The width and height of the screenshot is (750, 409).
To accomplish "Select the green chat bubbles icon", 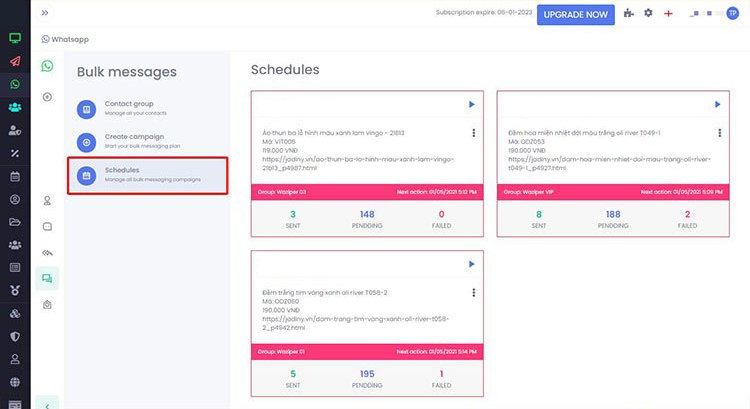I will pyautogui.click(x=47, y=278).
